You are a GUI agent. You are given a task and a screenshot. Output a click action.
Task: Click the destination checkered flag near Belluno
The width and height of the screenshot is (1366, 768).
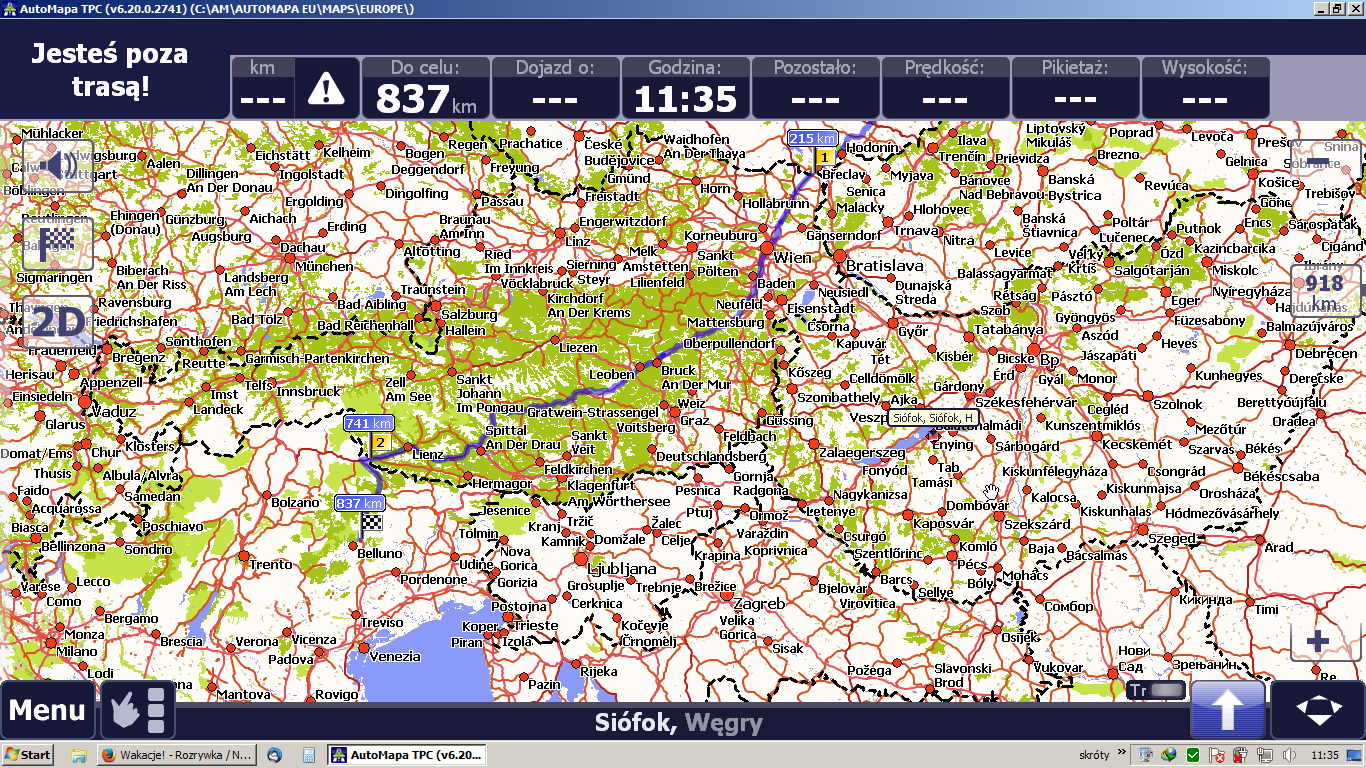tap(372, 522)
